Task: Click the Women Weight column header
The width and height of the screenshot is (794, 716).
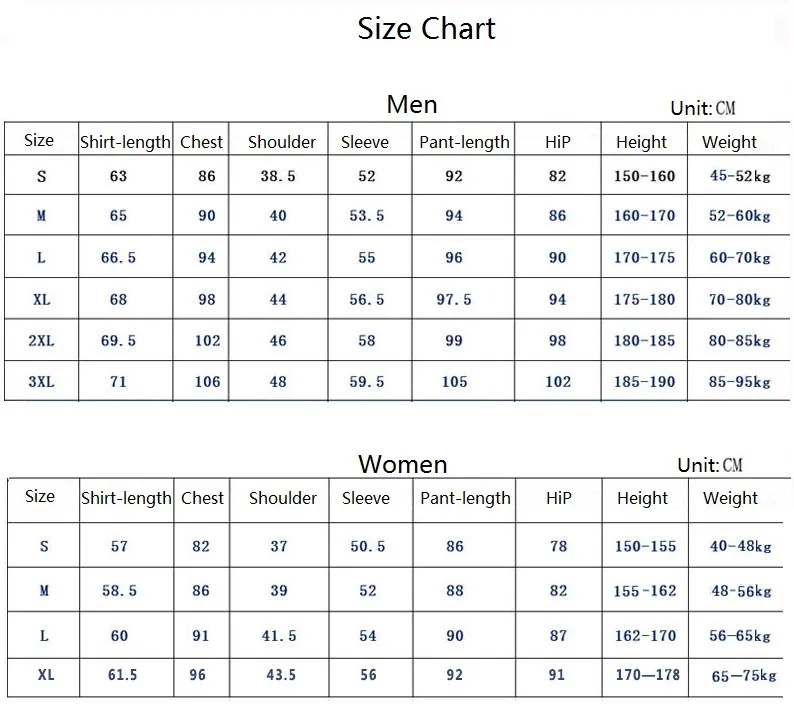Action: (730, 498)
